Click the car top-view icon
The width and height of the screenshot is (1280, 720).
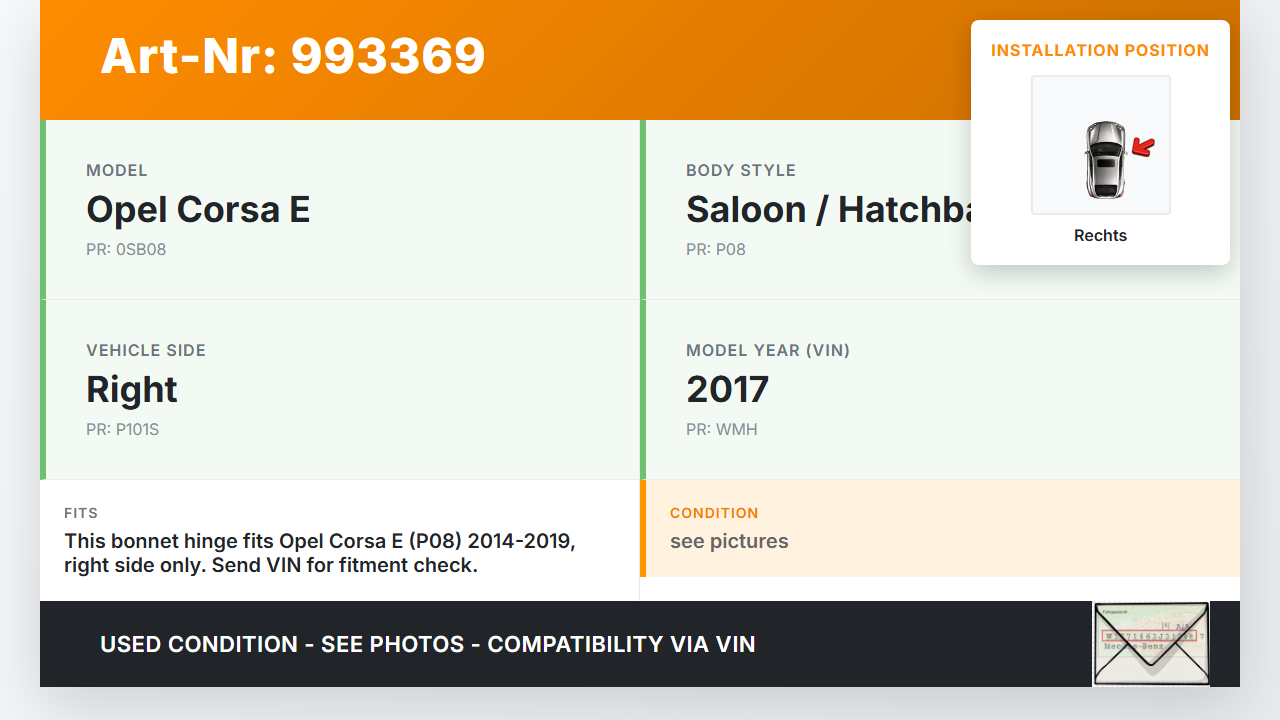[1104, 158]
